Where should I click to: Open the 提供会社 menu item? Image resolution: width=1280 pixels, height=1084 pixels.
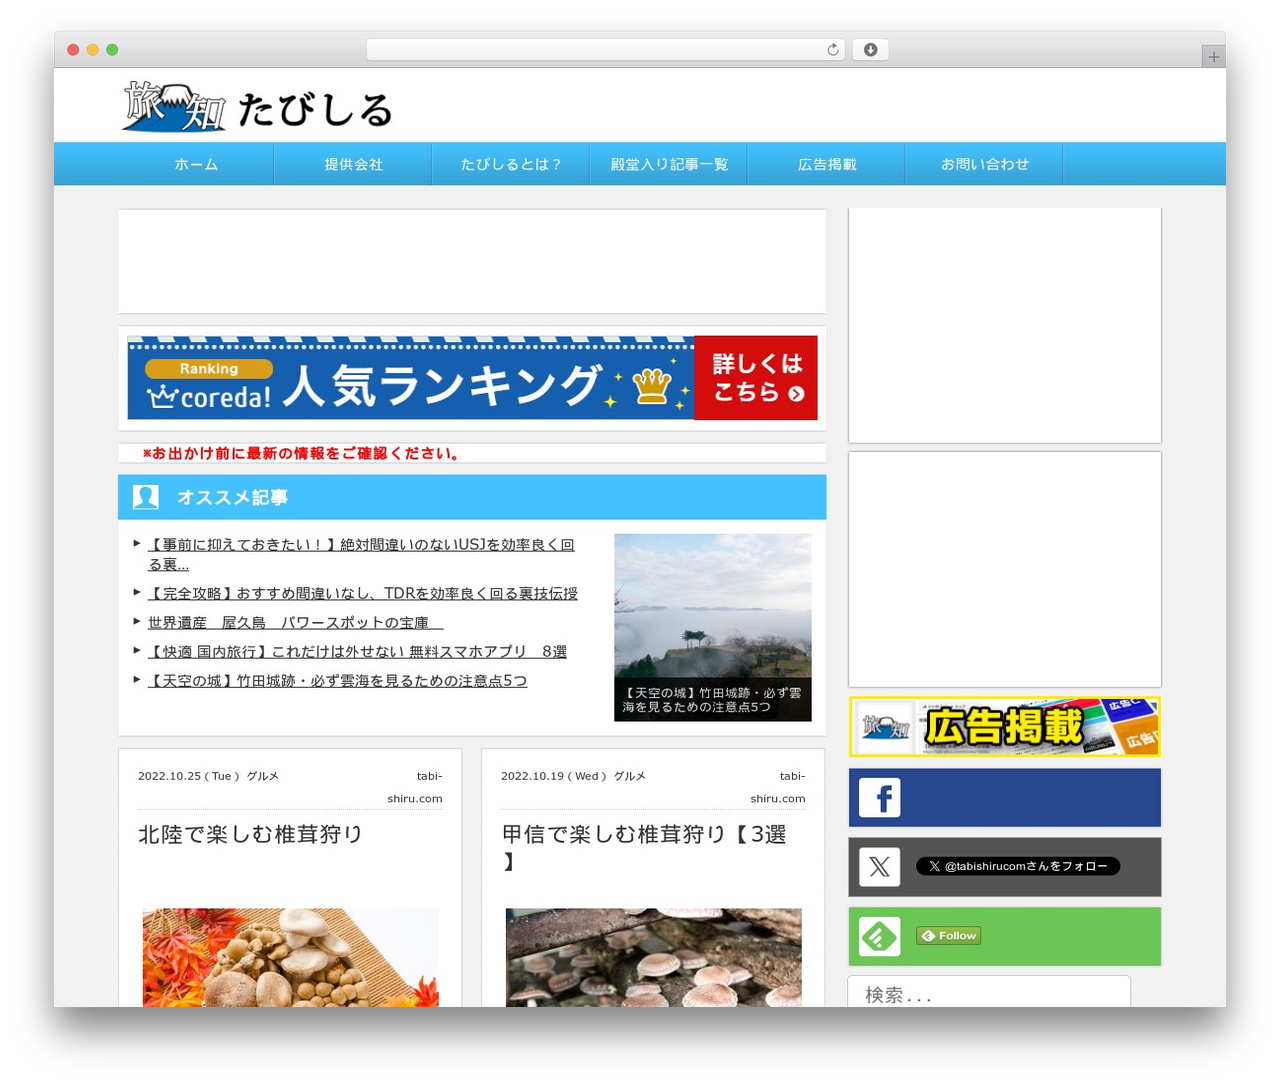(x=353, y=164)
